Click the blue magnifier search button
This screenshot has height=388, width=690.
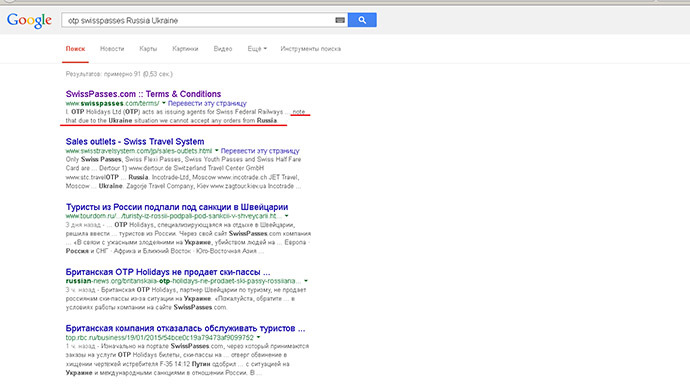362,20
